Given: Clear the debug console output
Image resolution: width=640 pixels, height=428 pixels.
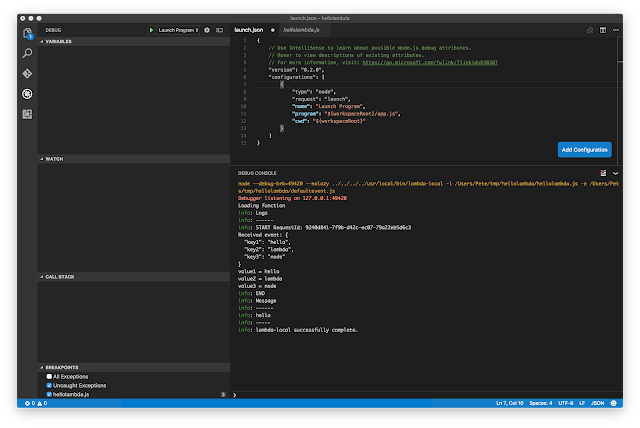Looking at the screenshot, I should [603, 173].
